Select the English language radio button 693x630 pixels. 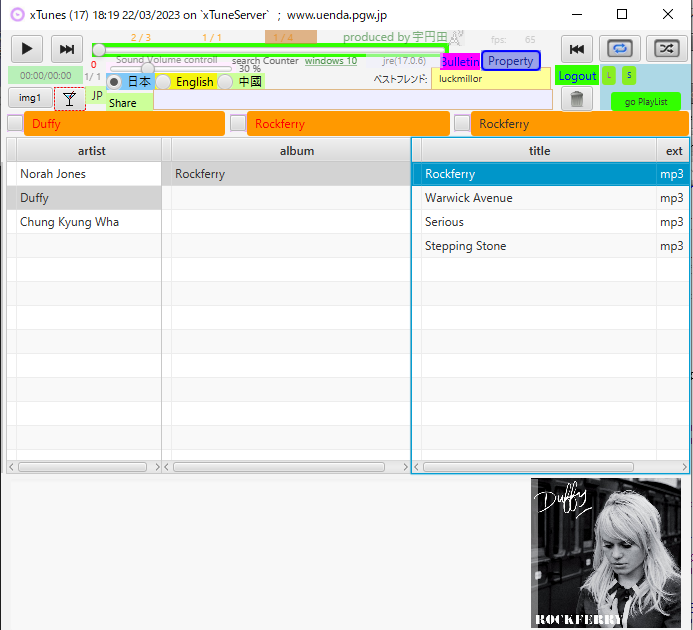(164, 82)
